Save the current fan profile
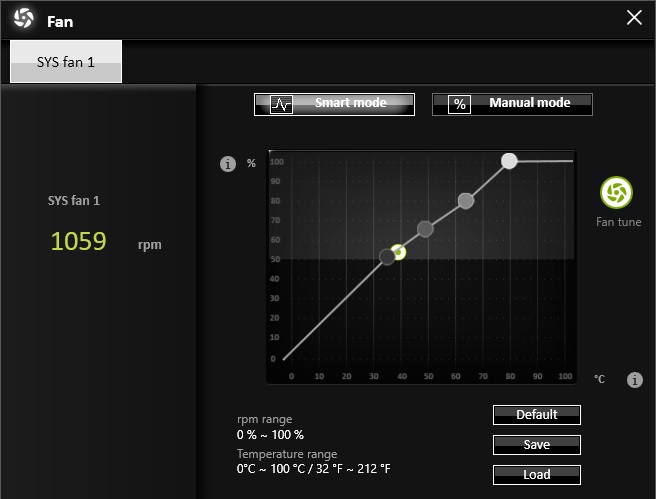Viewport: 657px width, 499px height. (x=536, y=444)
